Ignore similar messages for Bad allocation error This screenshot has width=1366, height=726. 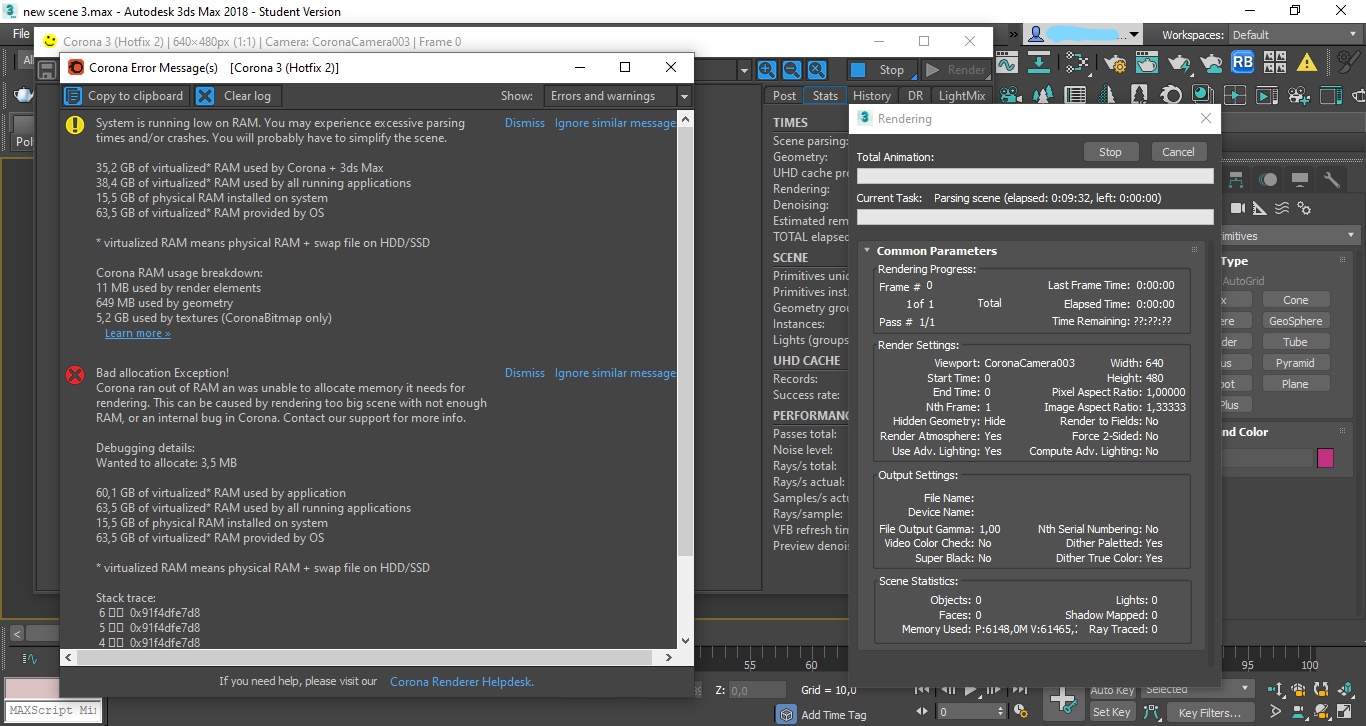[615, 373]
